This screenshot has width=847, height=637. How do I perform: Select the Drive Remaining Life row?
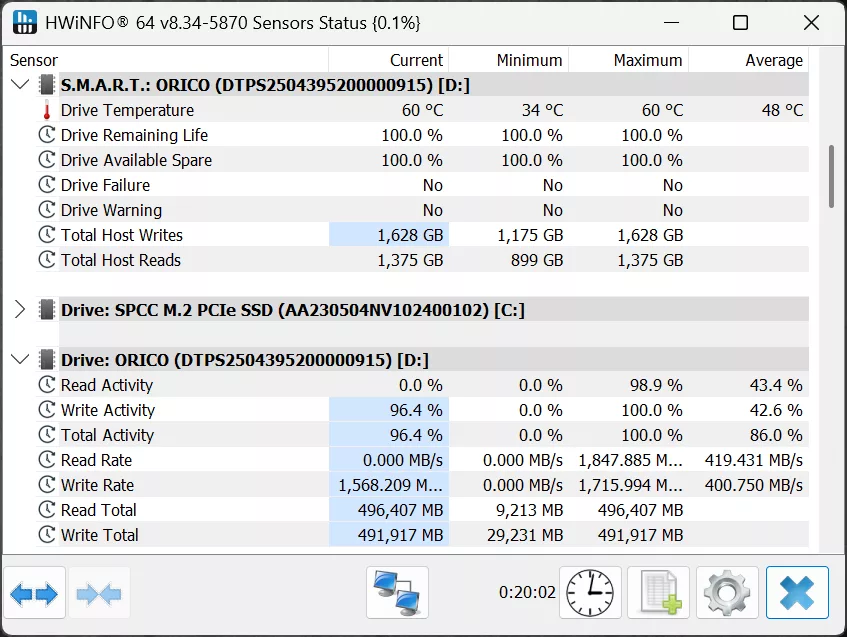point(134,135)
